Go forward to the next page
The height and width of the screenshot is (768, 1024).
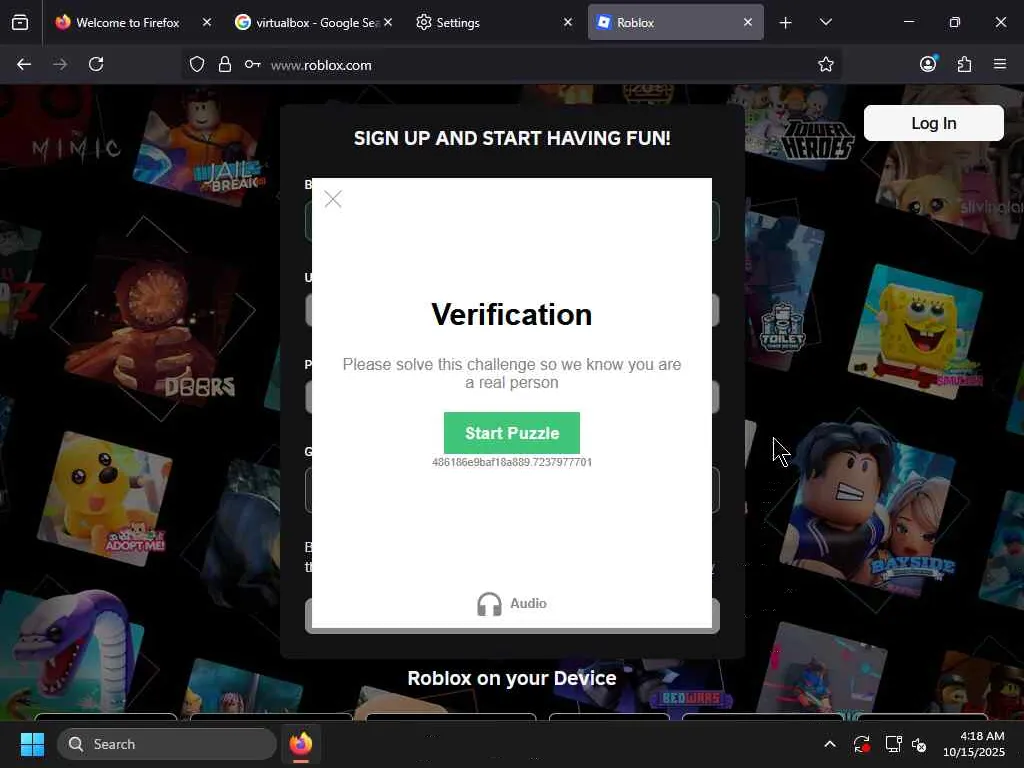click(60, 64)
